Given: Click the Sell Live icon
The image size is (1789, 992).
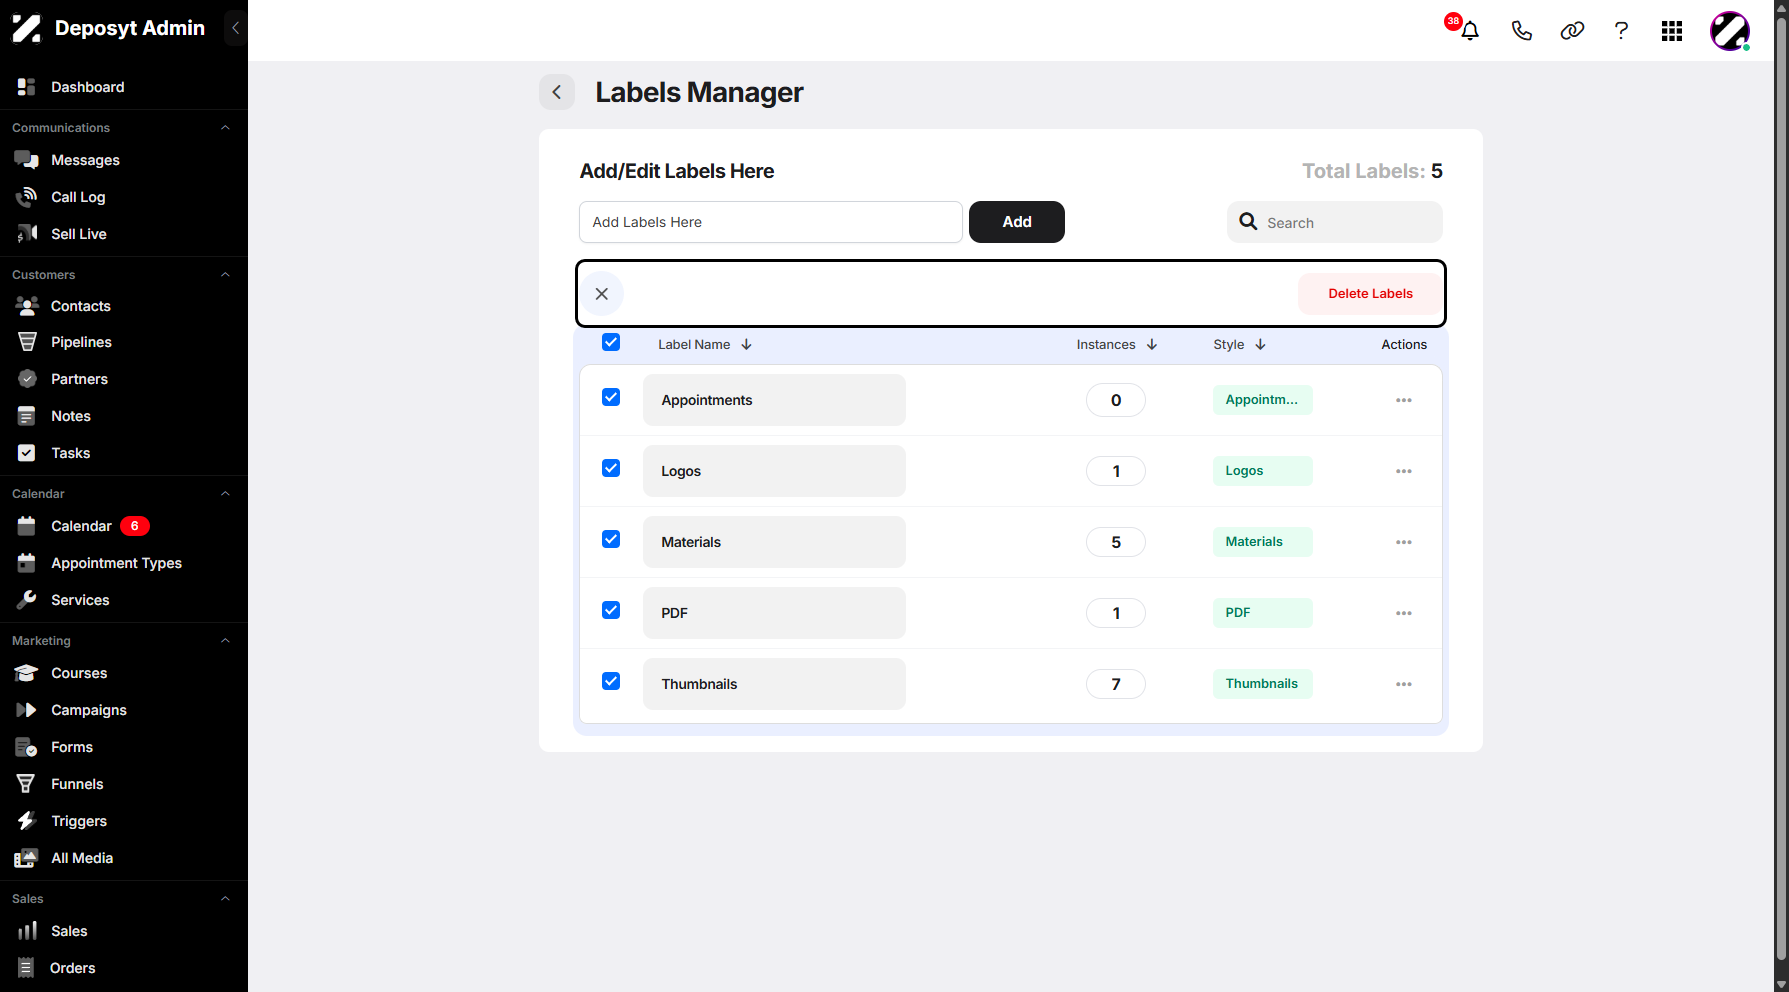Looking at the screenshot, I should click(27, 234).
